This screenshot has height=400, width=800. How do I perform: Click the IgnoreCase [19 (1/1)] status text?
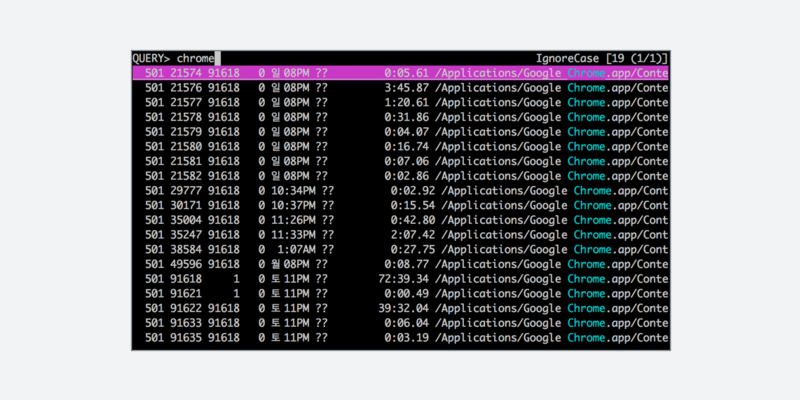602,58
